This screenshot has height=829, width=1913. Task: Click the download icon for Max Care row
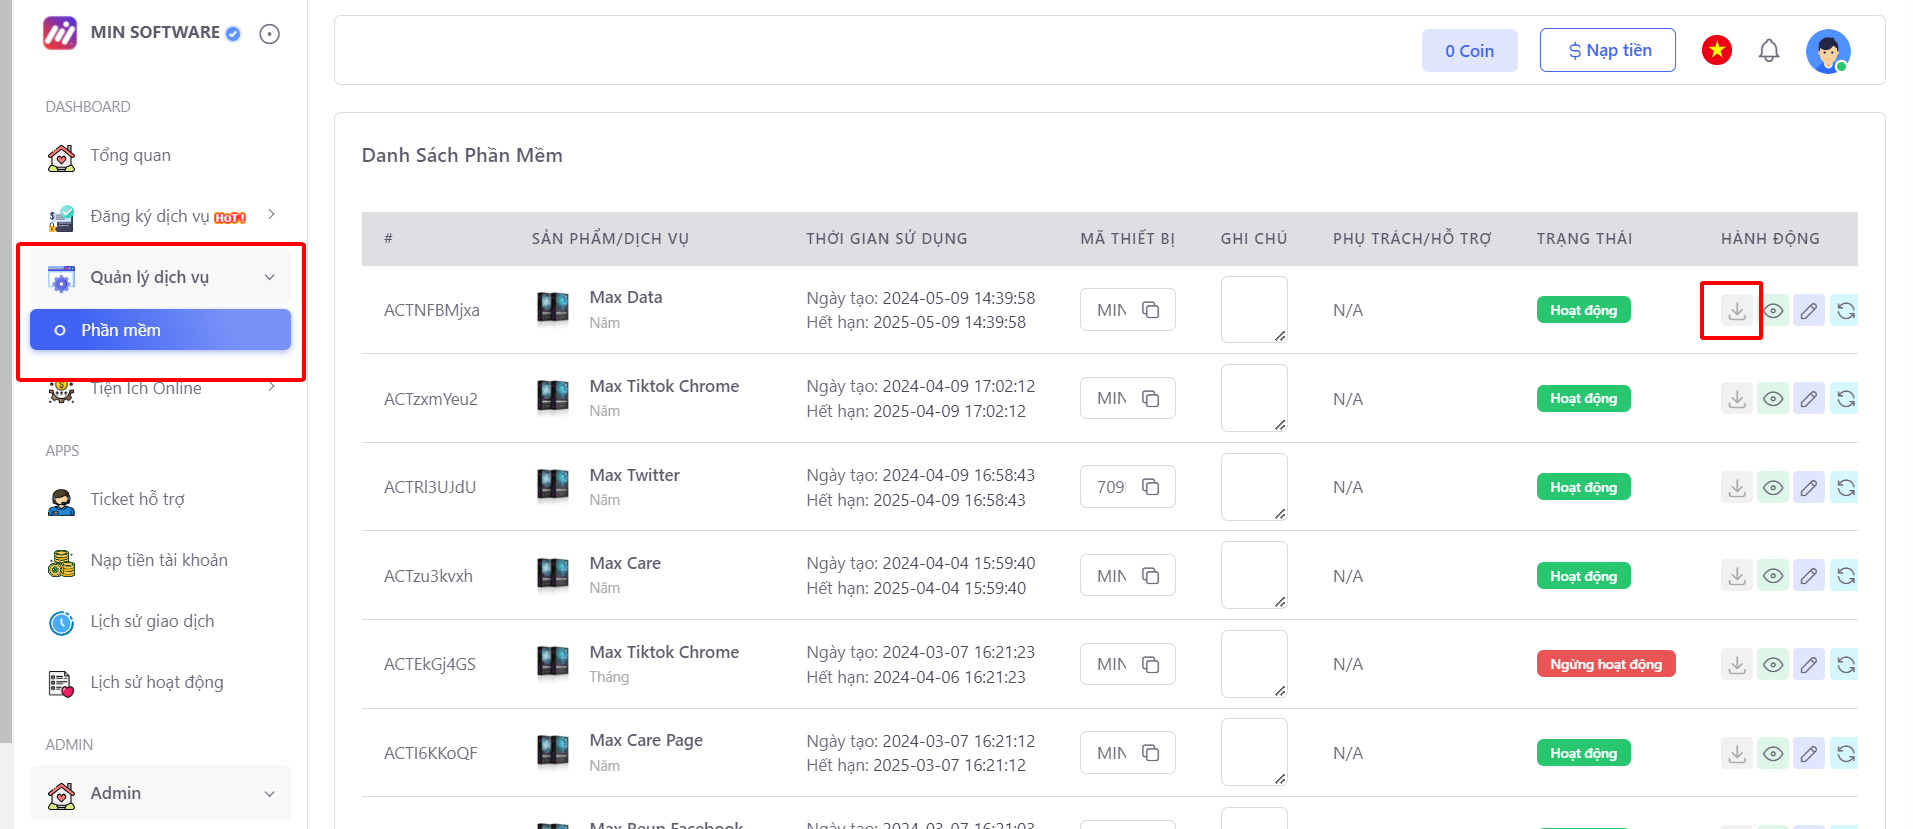(x=1737, y=576)
